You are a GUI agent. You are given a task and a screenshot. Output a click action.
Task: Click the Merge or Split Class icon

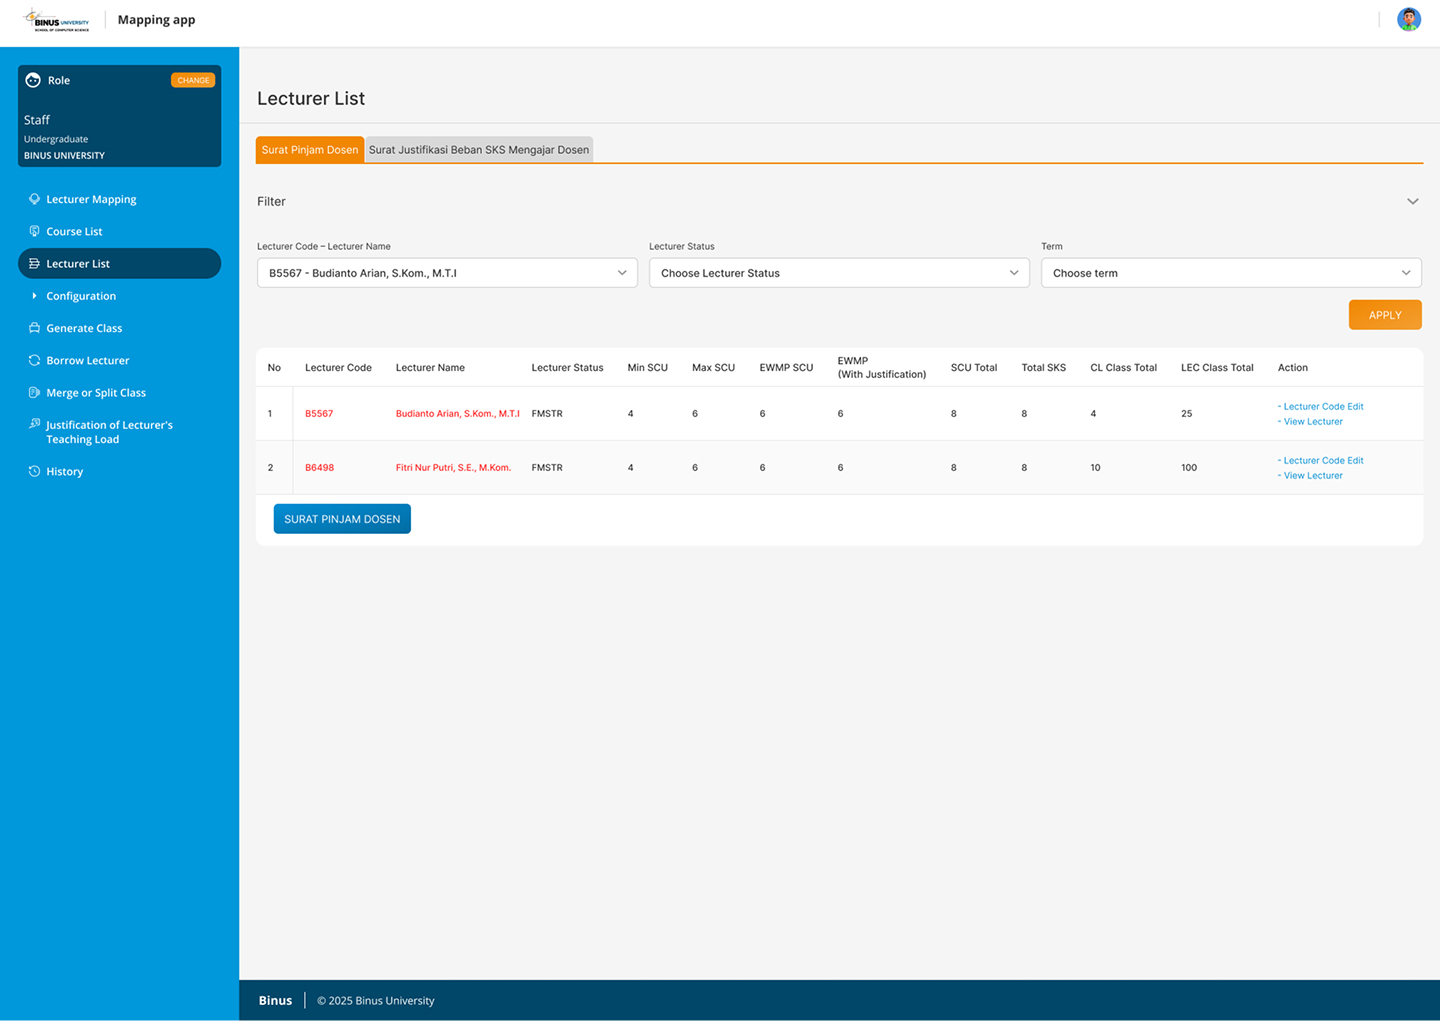(x=34, y=393)
